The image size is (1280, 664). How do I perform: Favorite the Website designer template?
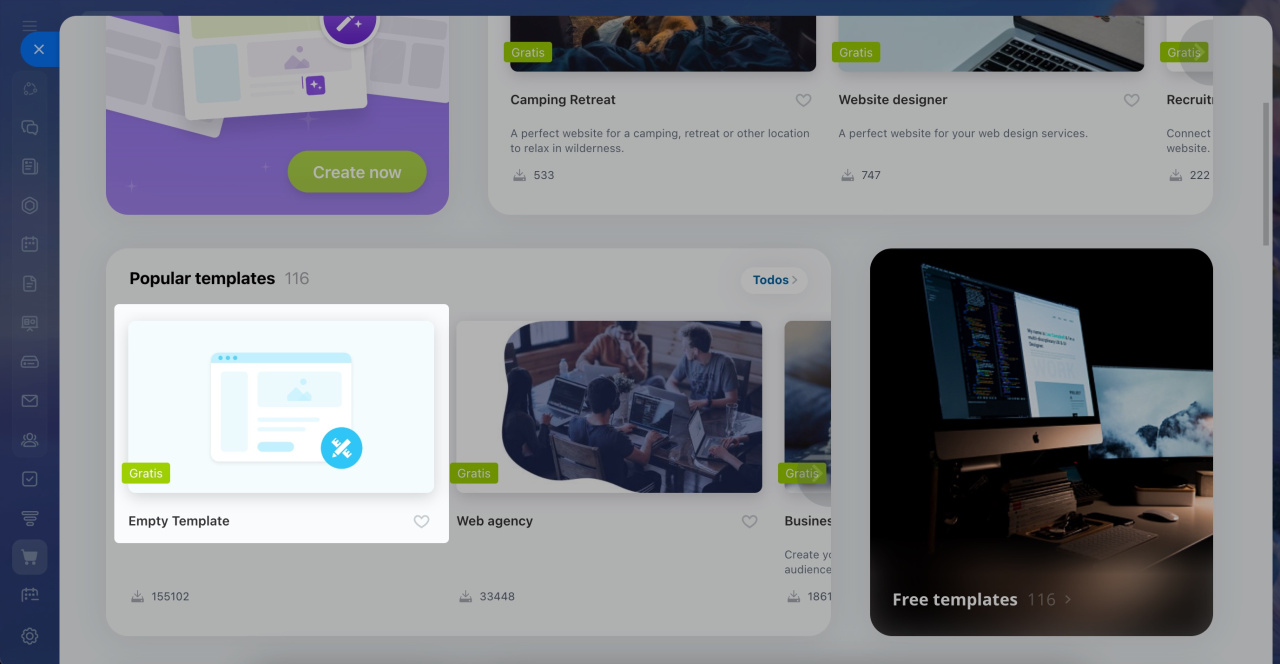coord(1131,101)
